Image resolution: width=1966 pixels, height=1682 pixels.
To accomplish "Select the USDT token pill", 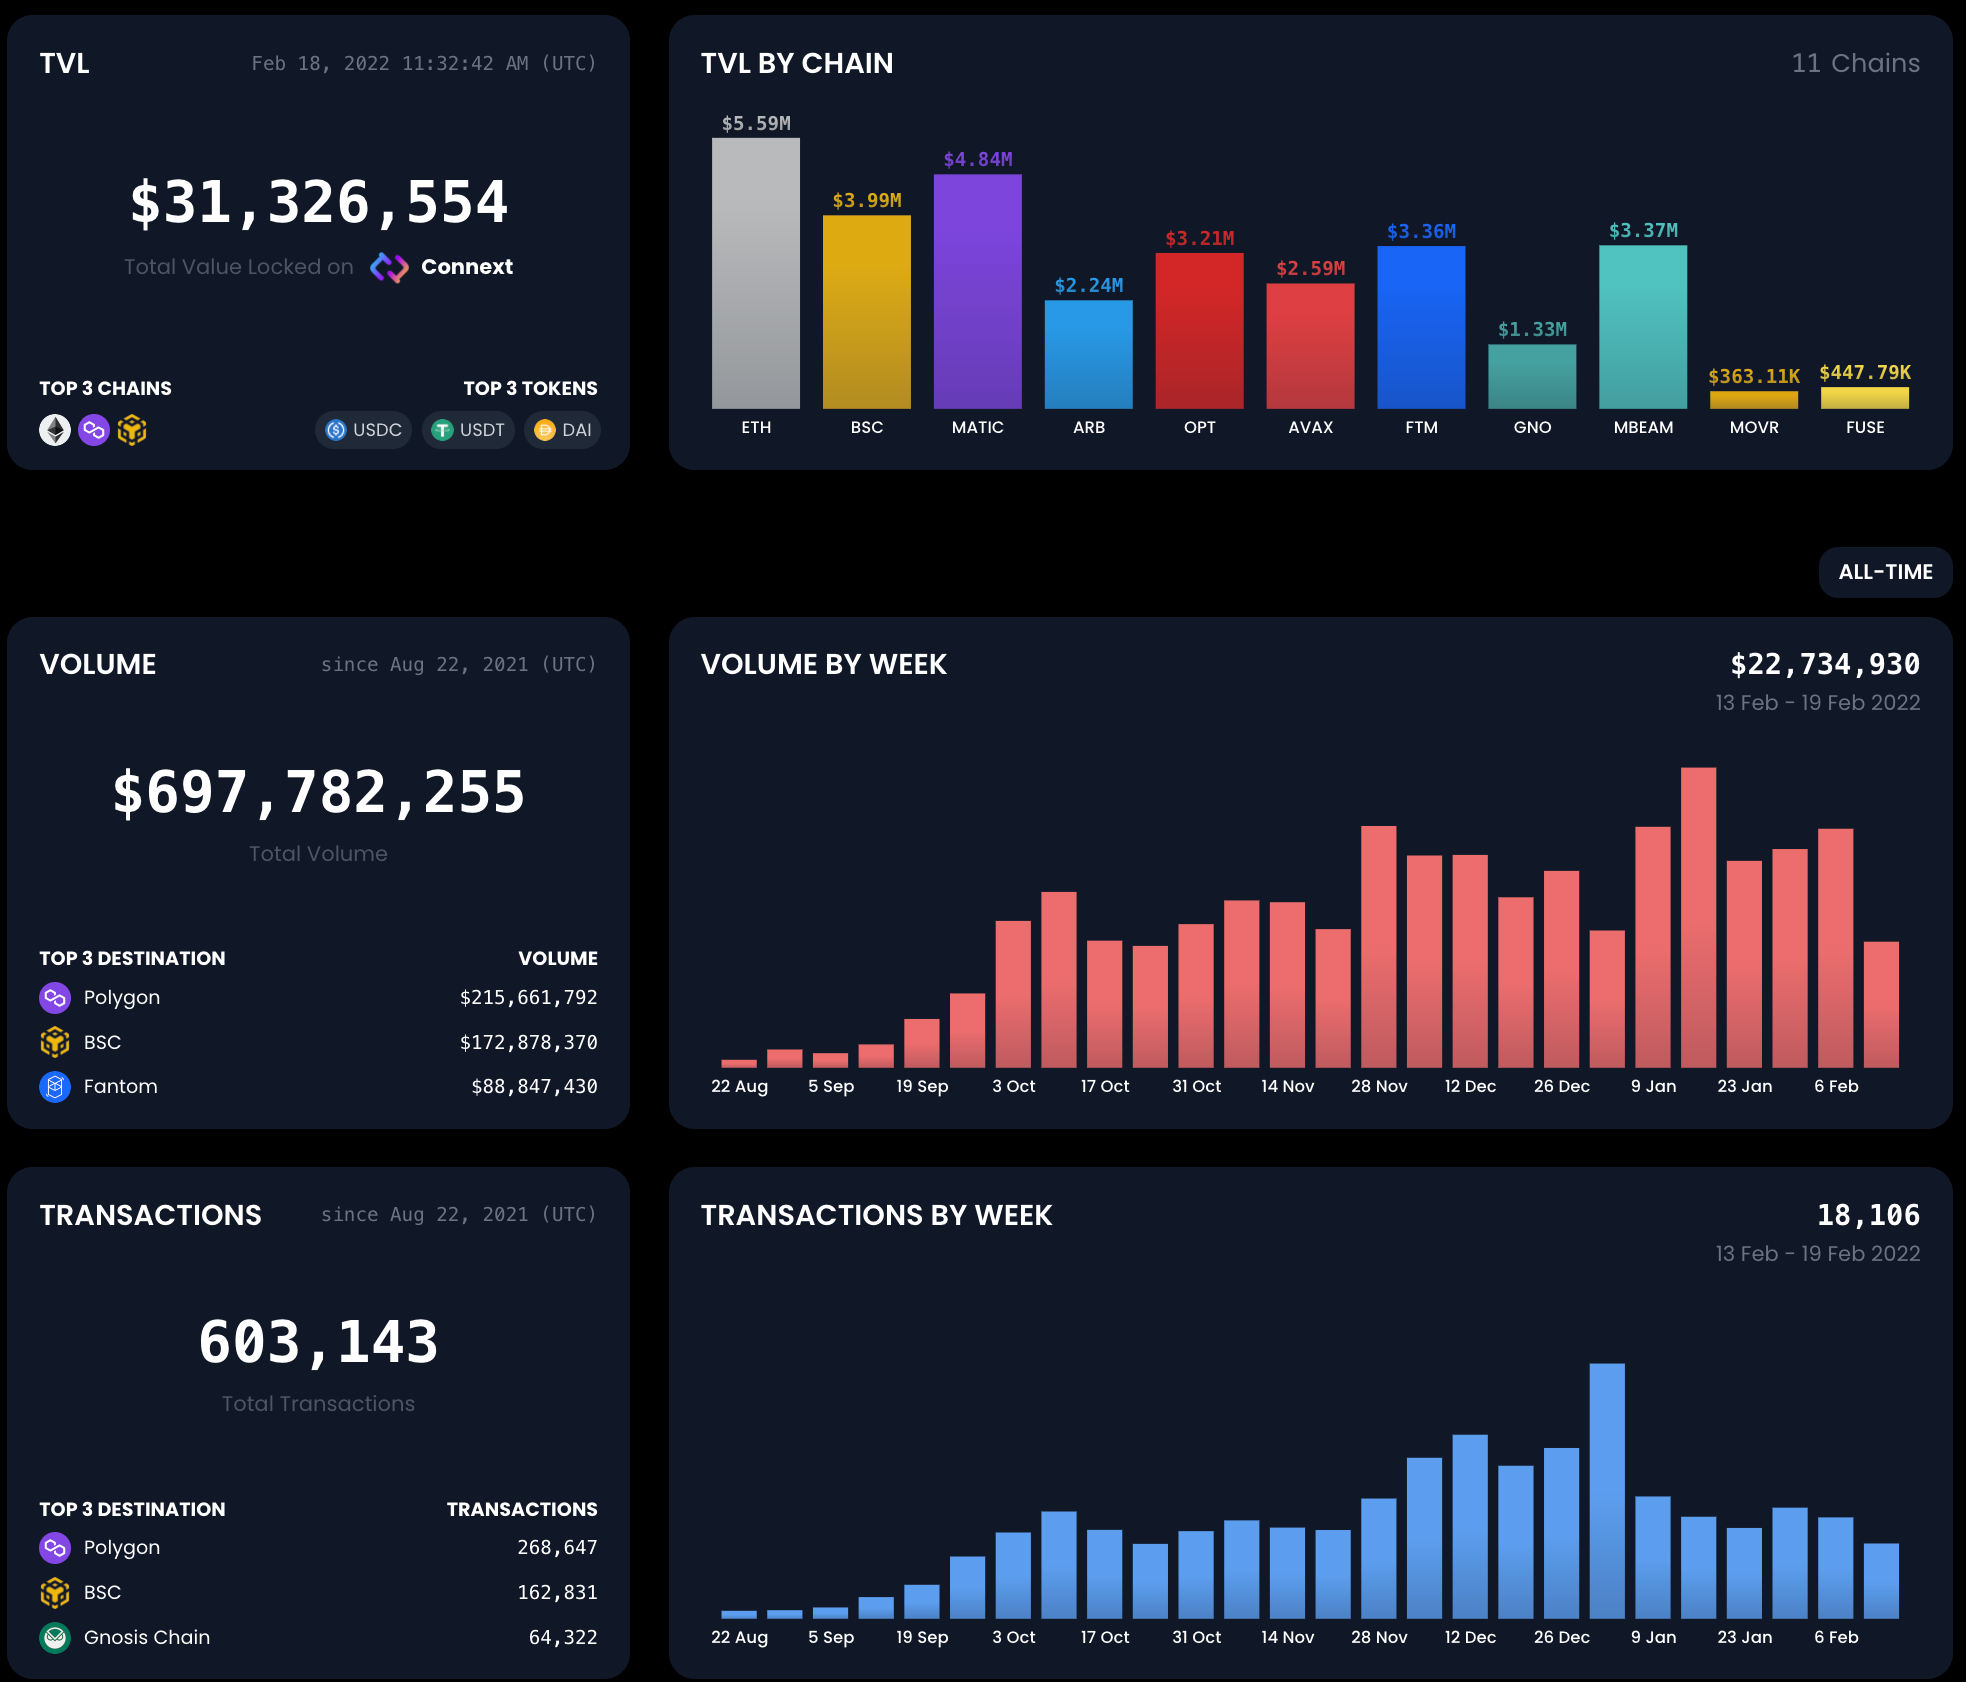I will [x=468, y=430].
